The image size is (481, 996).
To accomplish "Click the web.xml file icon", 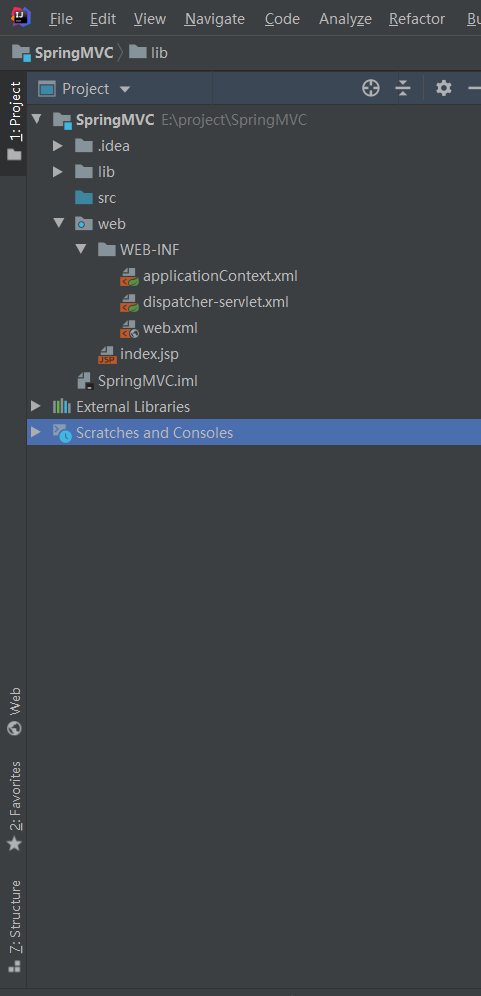I will pos(130,328).
